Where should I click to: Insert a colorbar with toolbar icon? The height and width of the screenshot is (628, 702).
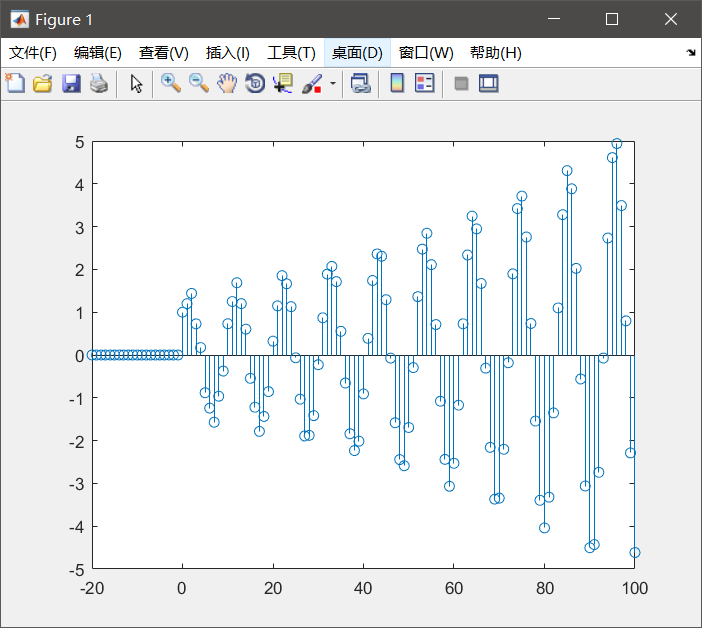pyautogui.click(x=397, y=83)
